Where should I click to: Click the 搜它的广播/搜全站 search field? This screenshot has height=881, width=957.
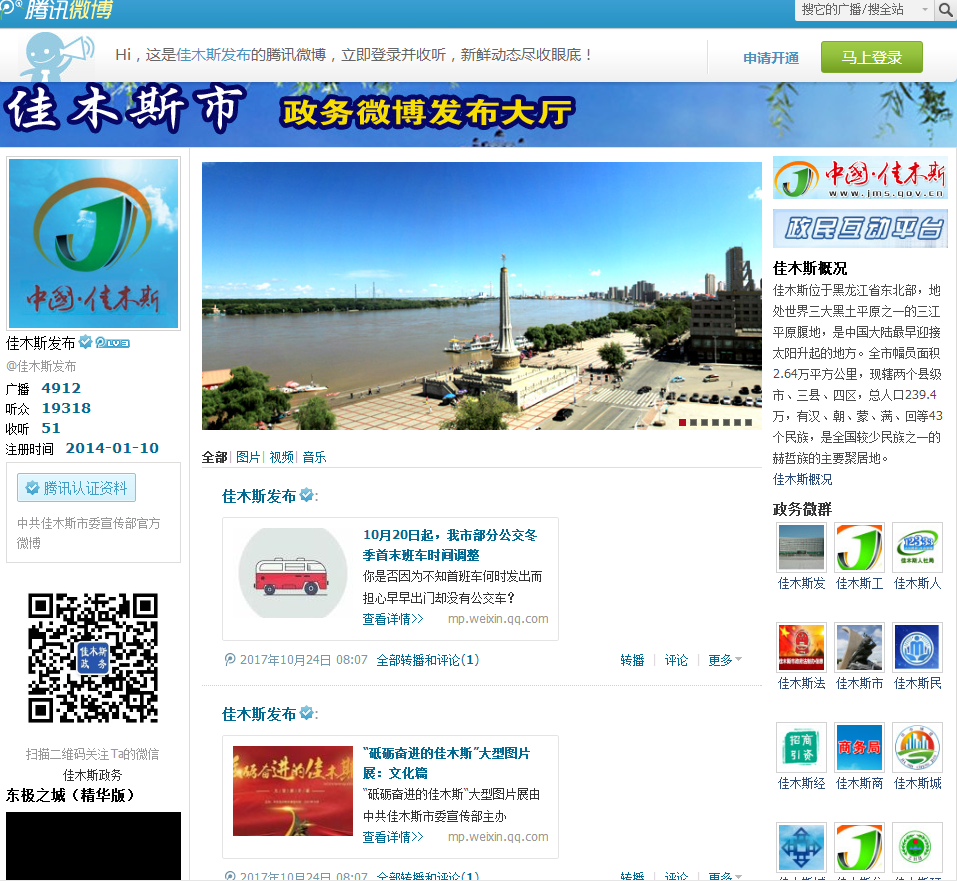click(x=853, y=10)
